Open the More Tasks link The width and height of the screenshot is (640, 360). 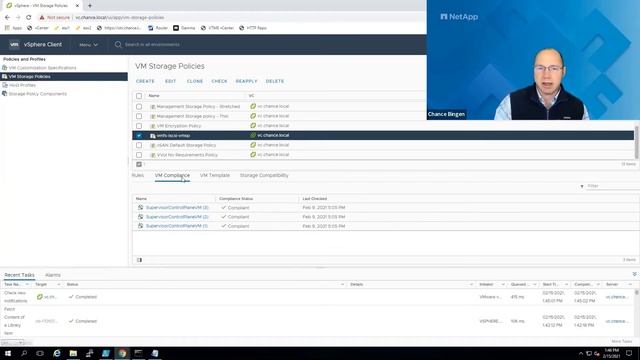622,341
